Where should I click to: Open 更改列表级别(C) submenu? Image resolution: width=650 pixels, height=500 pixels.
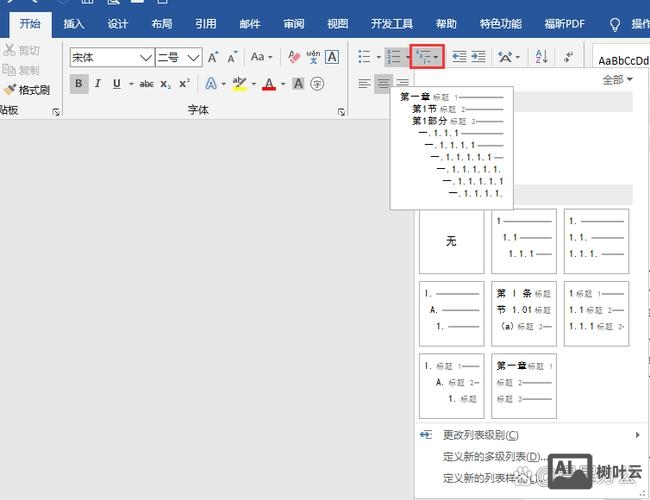[x=530, y=435]
